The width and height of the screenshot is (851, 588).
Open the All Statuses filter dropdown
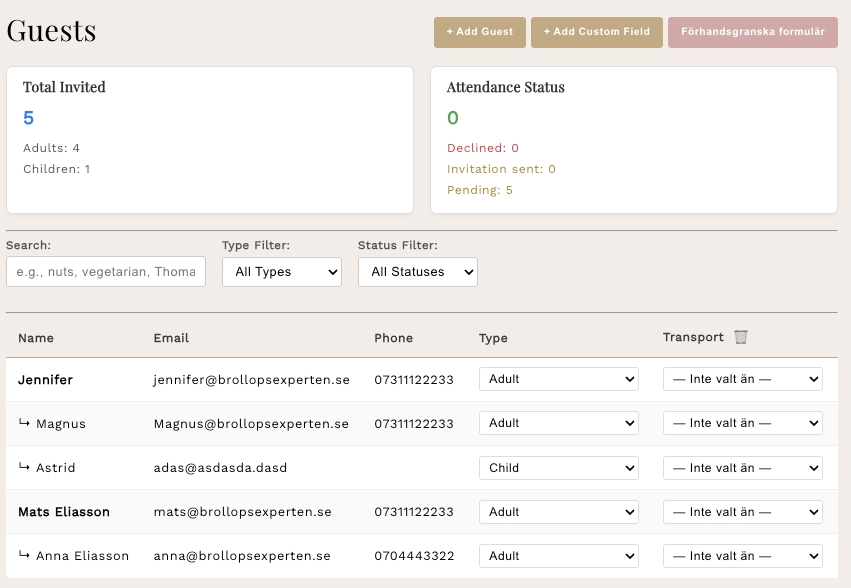click(418, 271)
